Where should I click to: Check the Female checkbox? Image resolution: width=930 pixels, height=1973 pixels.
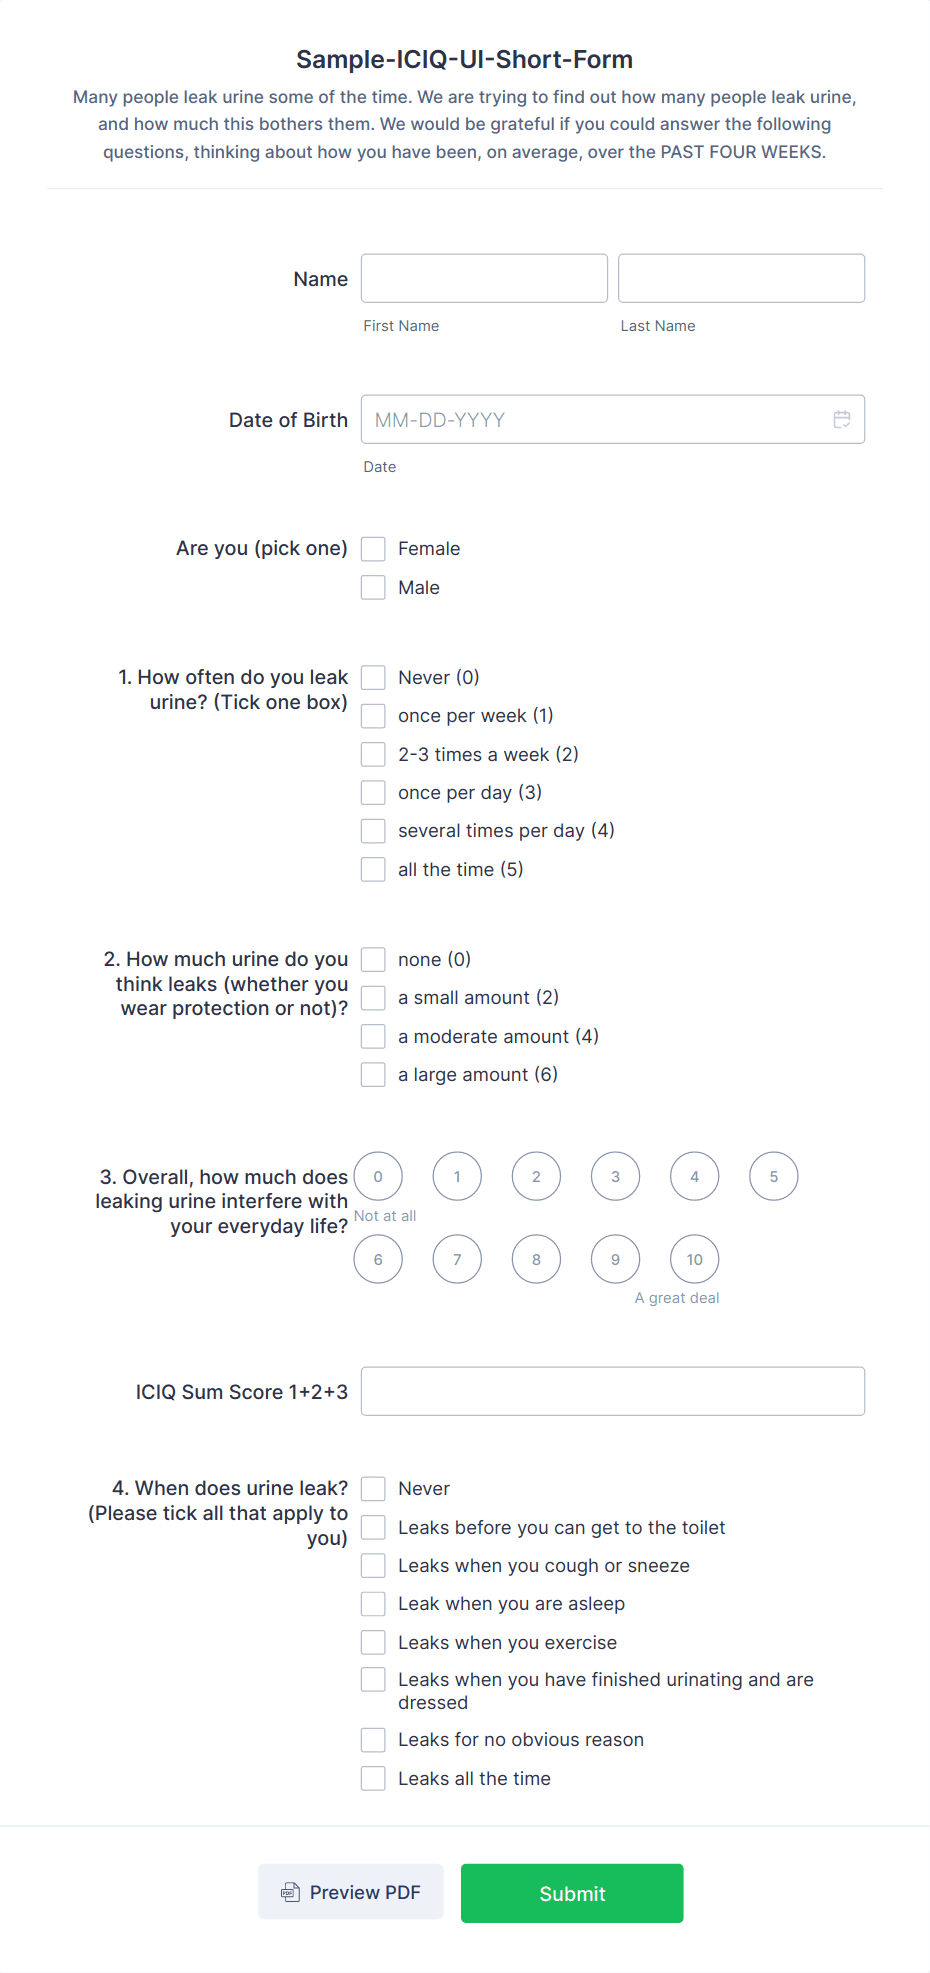(372, 548)
